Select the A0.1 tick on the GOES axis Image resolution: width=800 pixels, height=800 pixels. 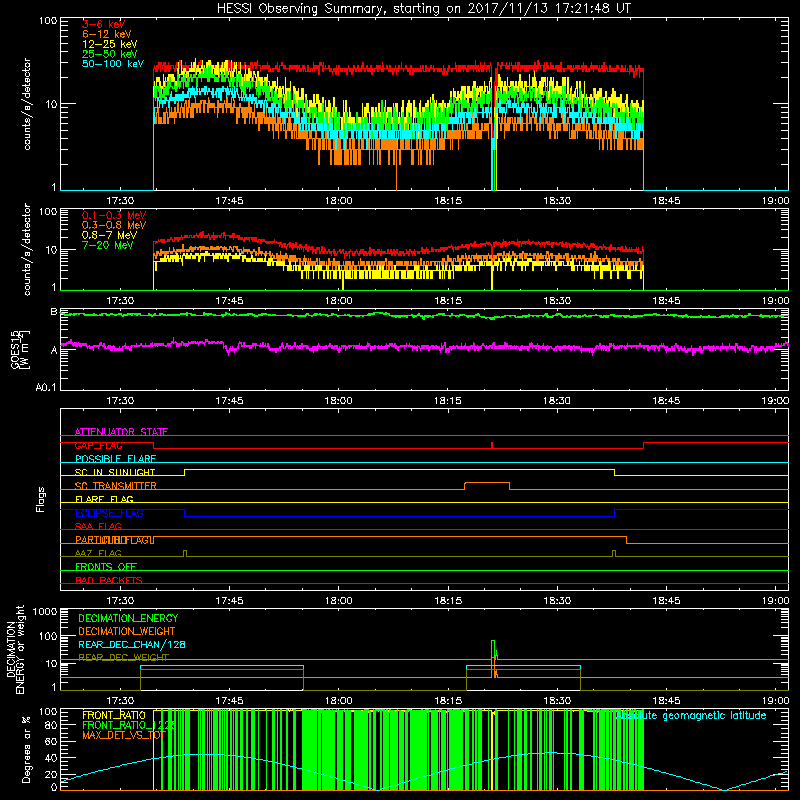click(46, 388)
